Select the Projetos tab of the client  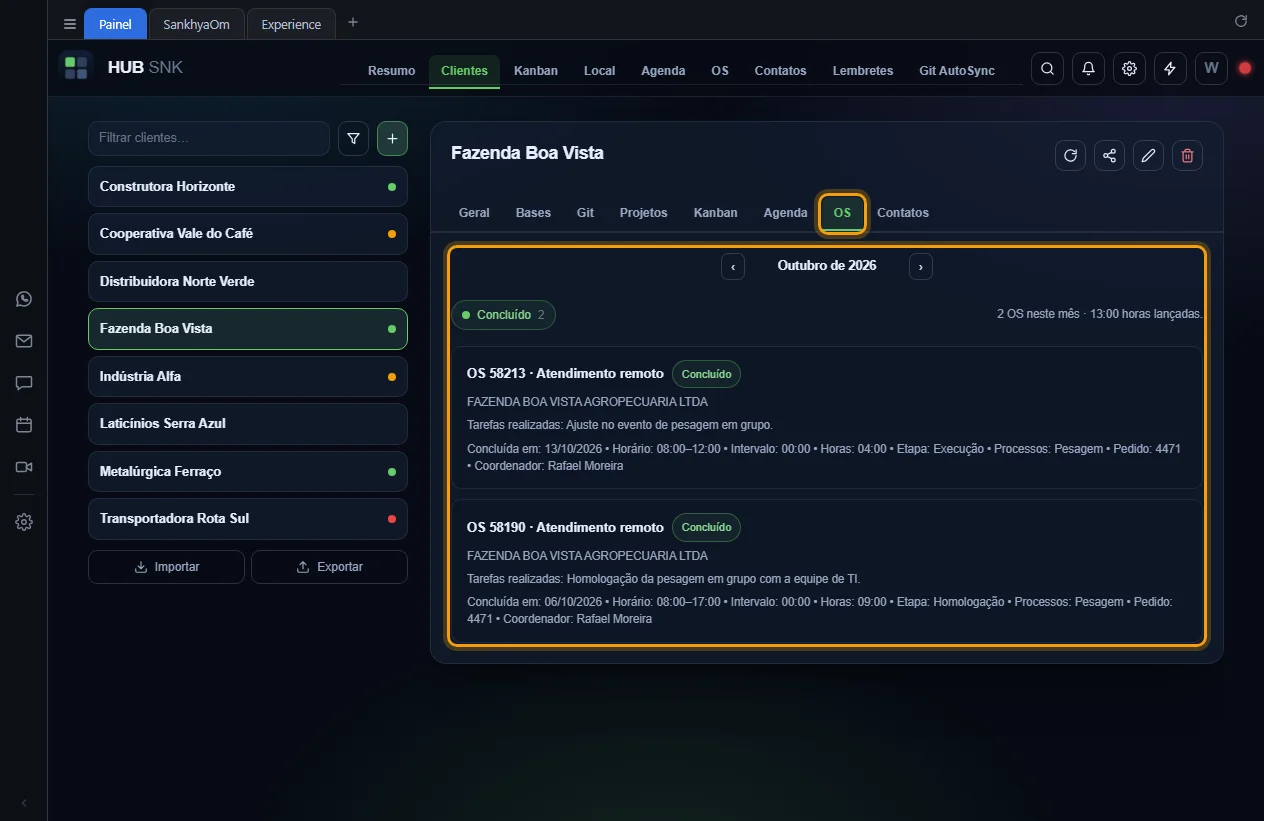point(644,213)
